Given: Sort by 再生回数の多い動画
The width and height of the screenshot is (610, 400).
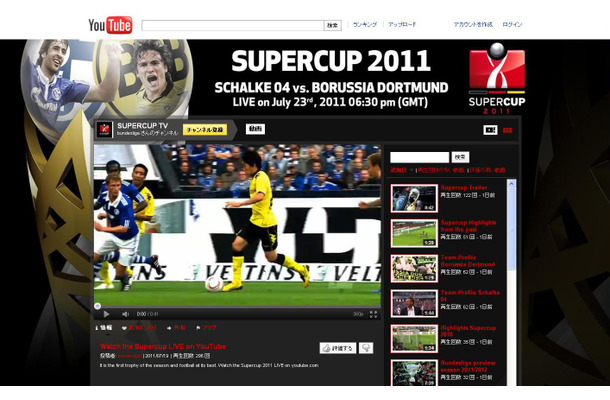Looking at the screenshot, I should click(x=441, y=170).
